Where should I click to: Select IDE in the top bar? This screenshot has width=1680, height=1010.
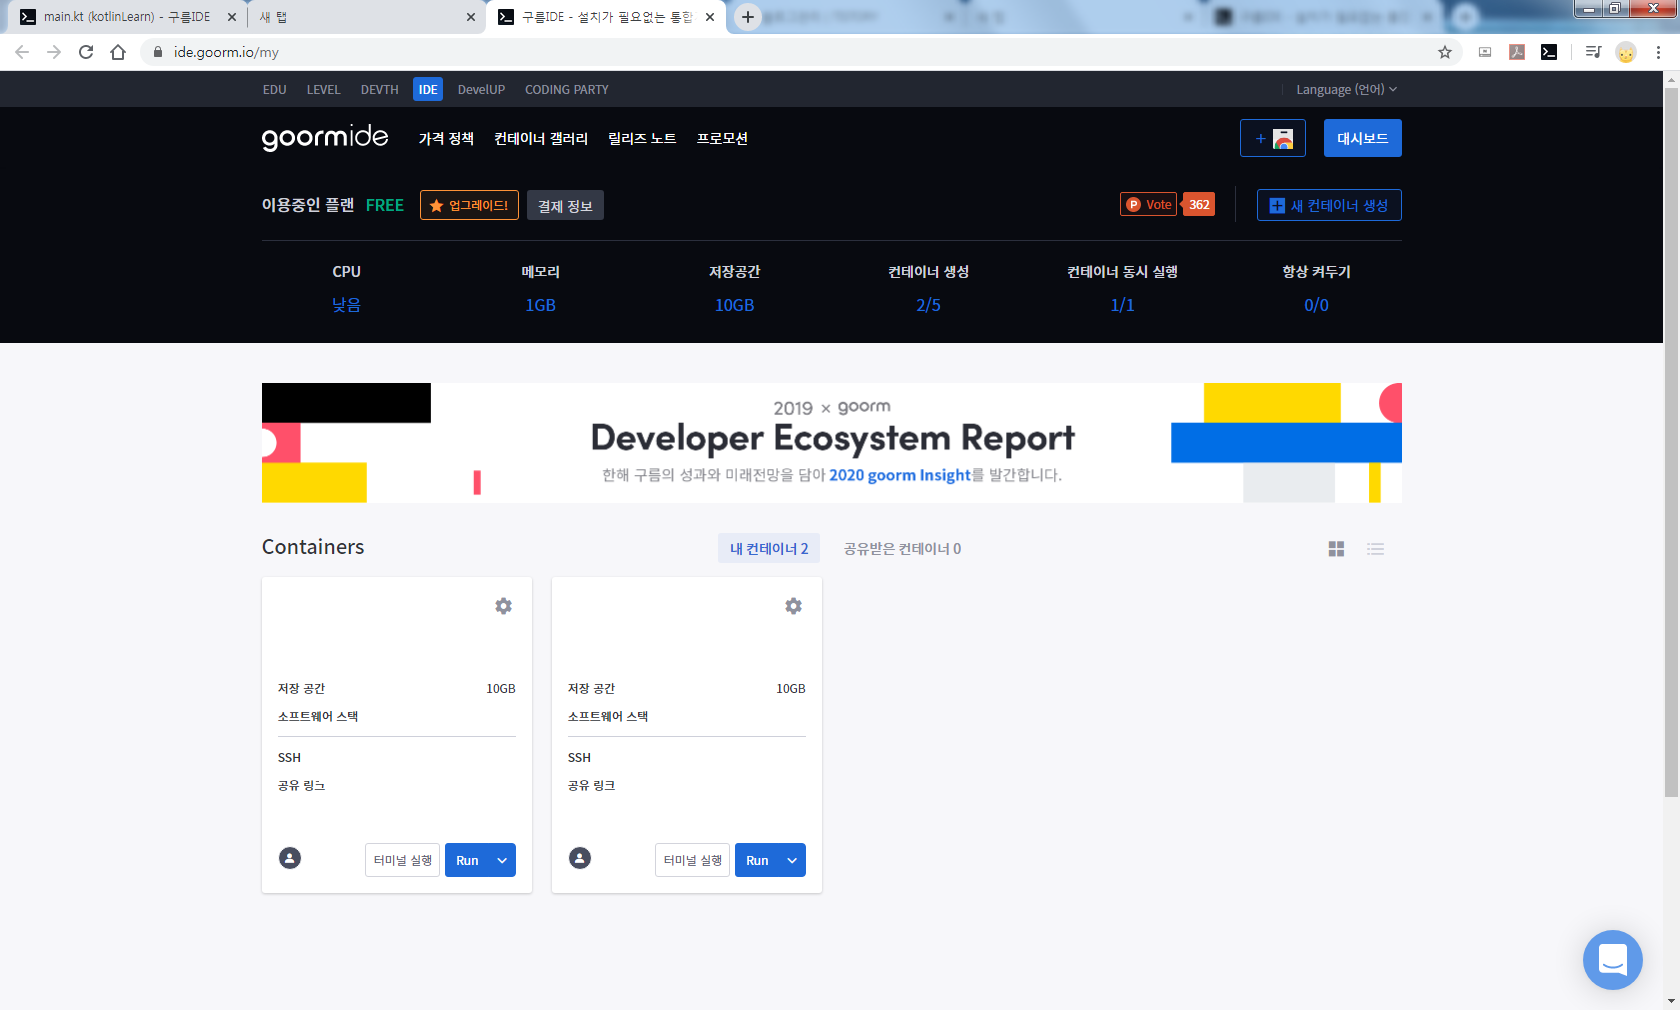tap(428, 89)
